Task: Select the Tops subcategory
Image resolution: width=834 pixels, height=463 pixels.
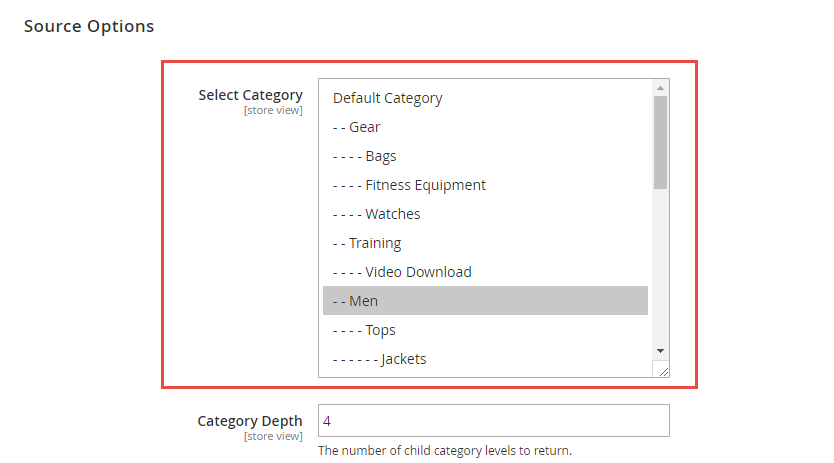Action: click(x=485, y=330)
